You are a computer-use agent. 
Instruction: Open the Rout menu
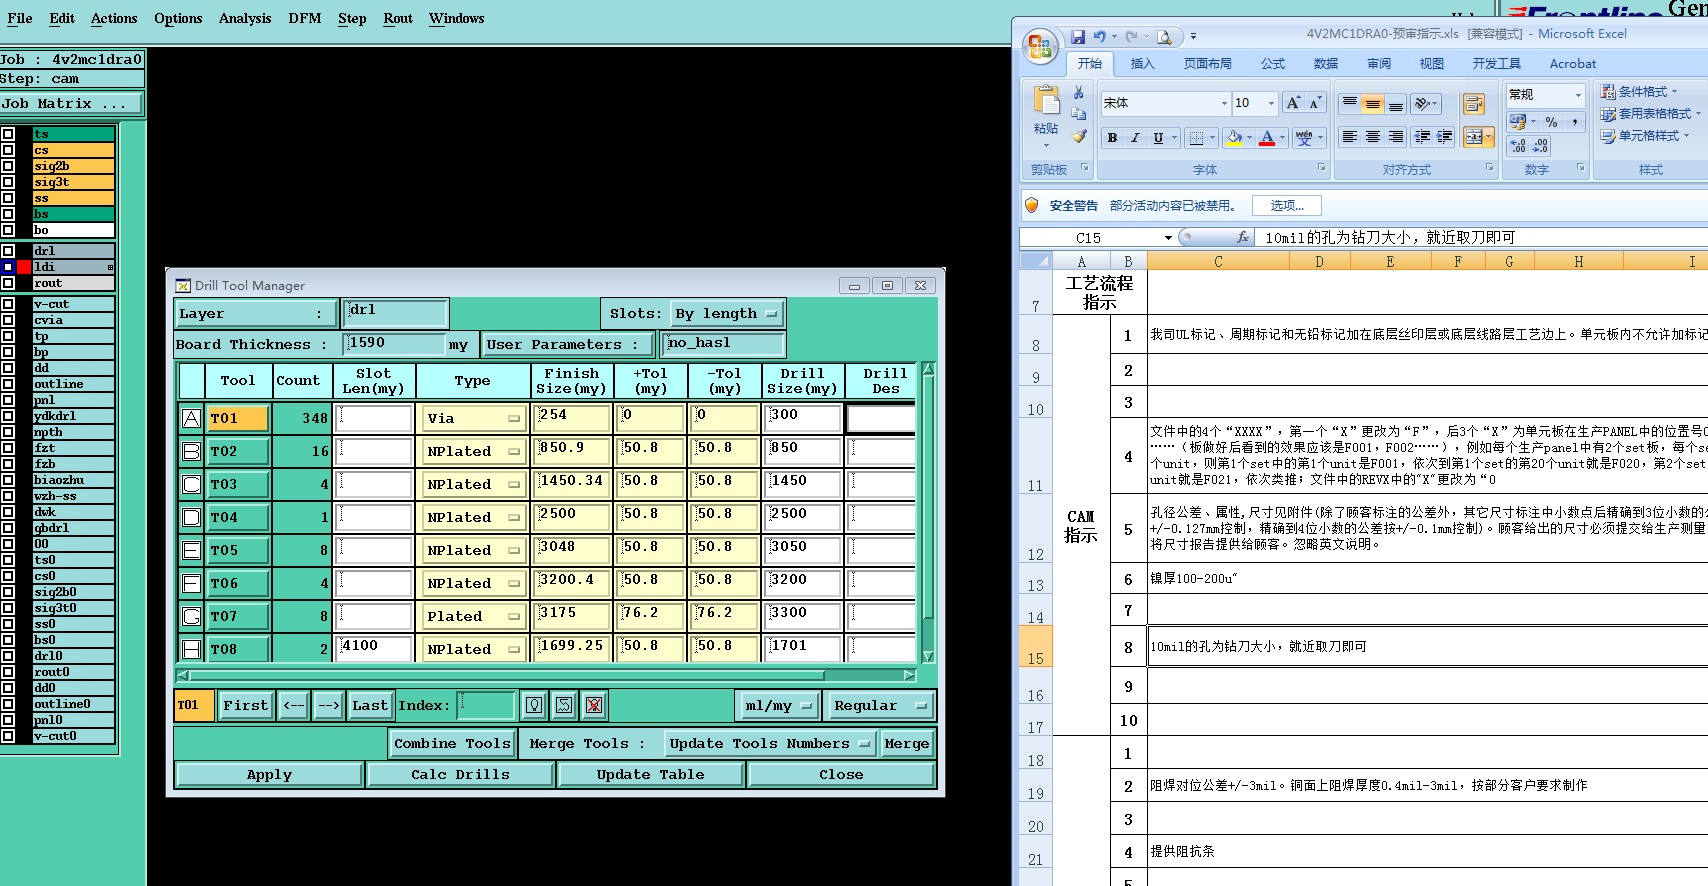[x=398, y=18]
